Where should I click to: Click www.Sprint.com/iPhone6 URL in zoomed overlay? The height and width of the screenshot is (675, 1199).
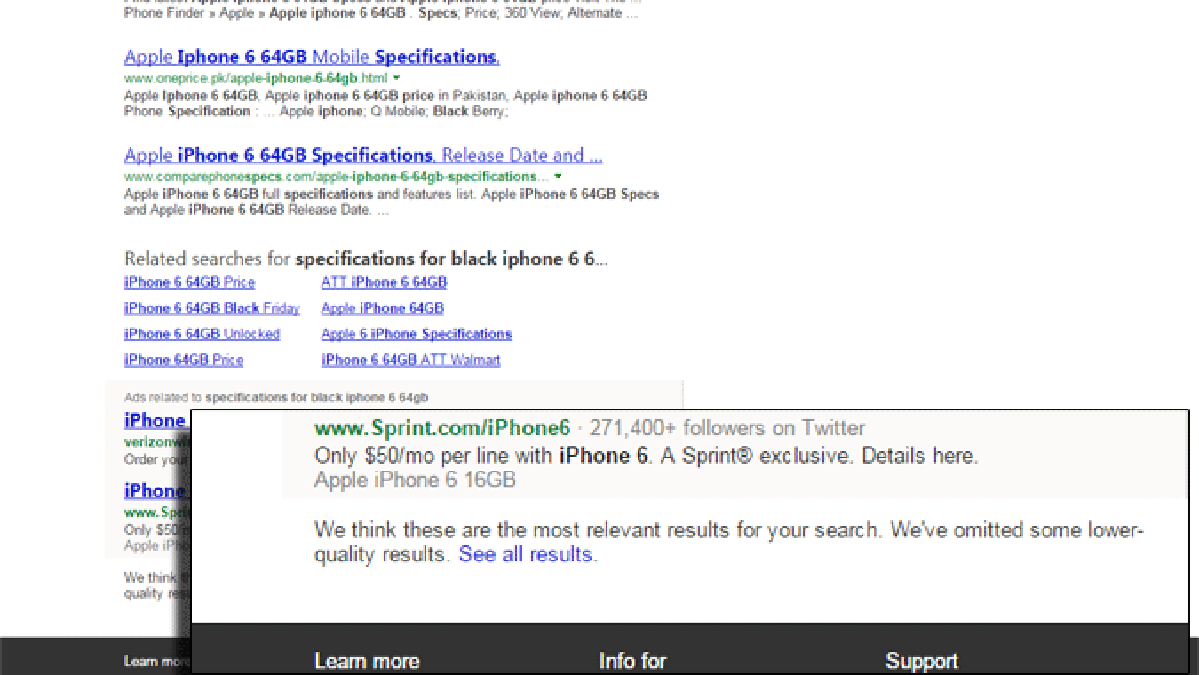(x=442, y=428)
